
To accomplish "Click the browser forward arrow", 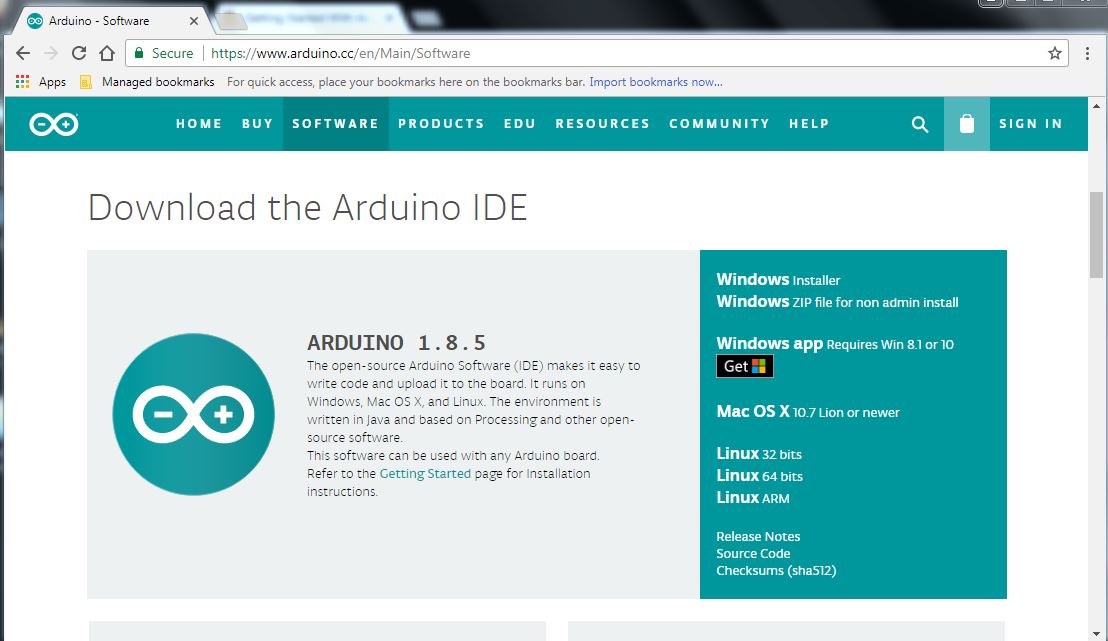I will click(50, 53).
